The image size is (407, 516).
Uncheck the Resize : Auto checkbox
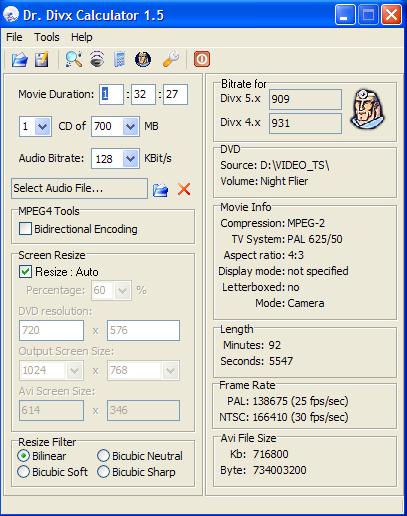point(25,272)
